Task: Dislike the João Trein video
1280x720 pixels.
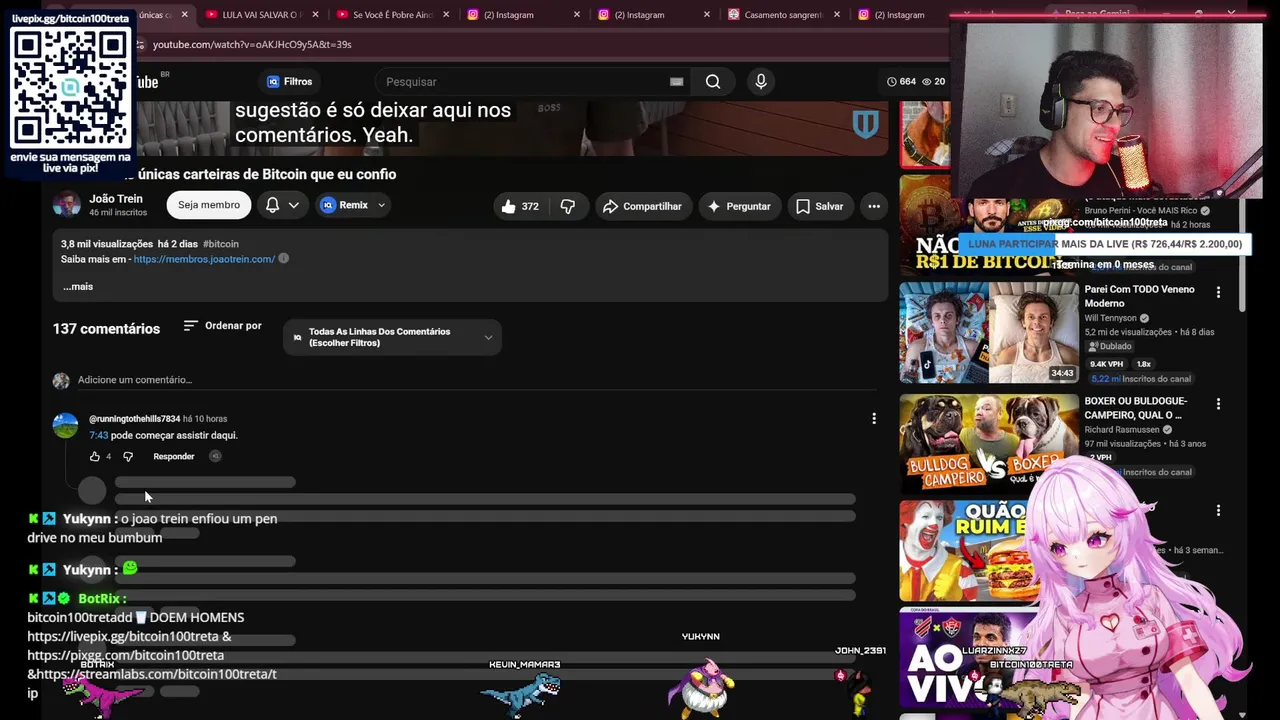Action: pos(567,206)
